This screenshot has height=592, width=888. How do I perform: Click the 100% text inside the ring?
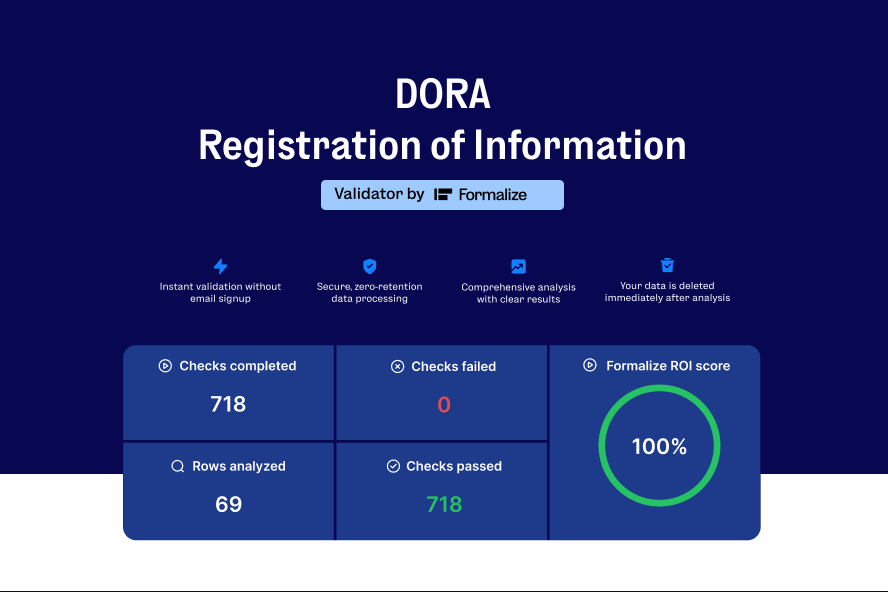pyautogui.click(x=659, y=446)
